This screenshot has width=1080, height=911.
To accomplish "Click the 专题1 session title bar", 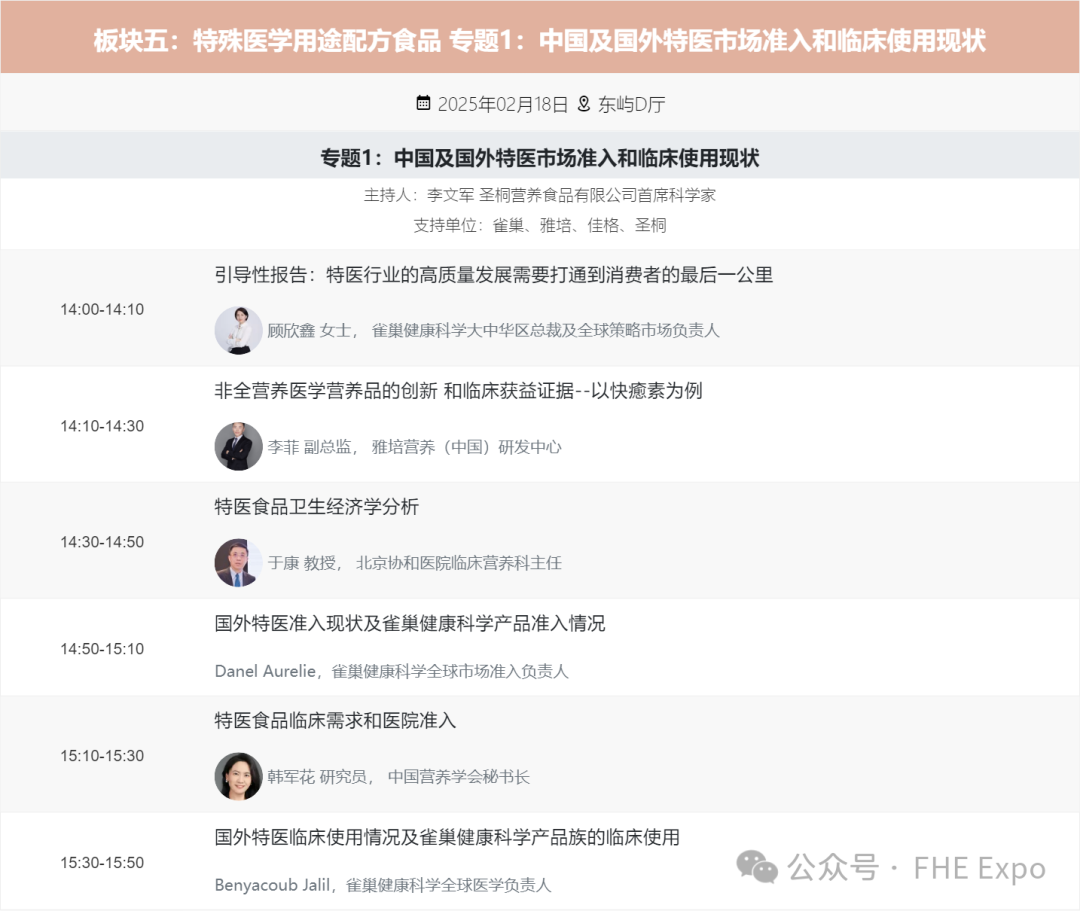I will pos(540,158).
